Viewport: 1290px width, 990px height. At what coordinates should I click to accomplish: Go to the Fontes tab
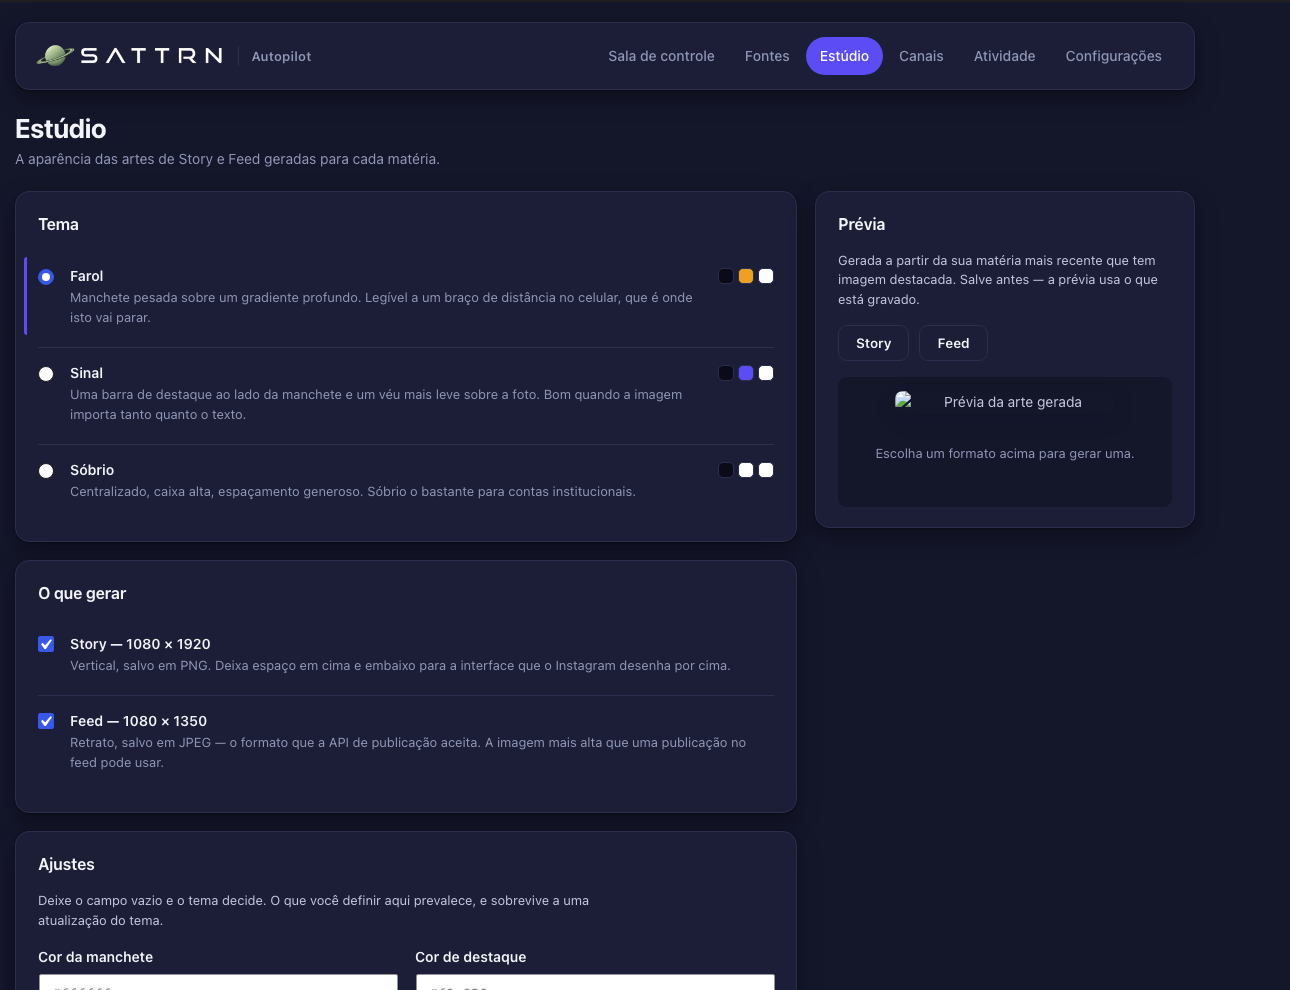coord(767,56)
